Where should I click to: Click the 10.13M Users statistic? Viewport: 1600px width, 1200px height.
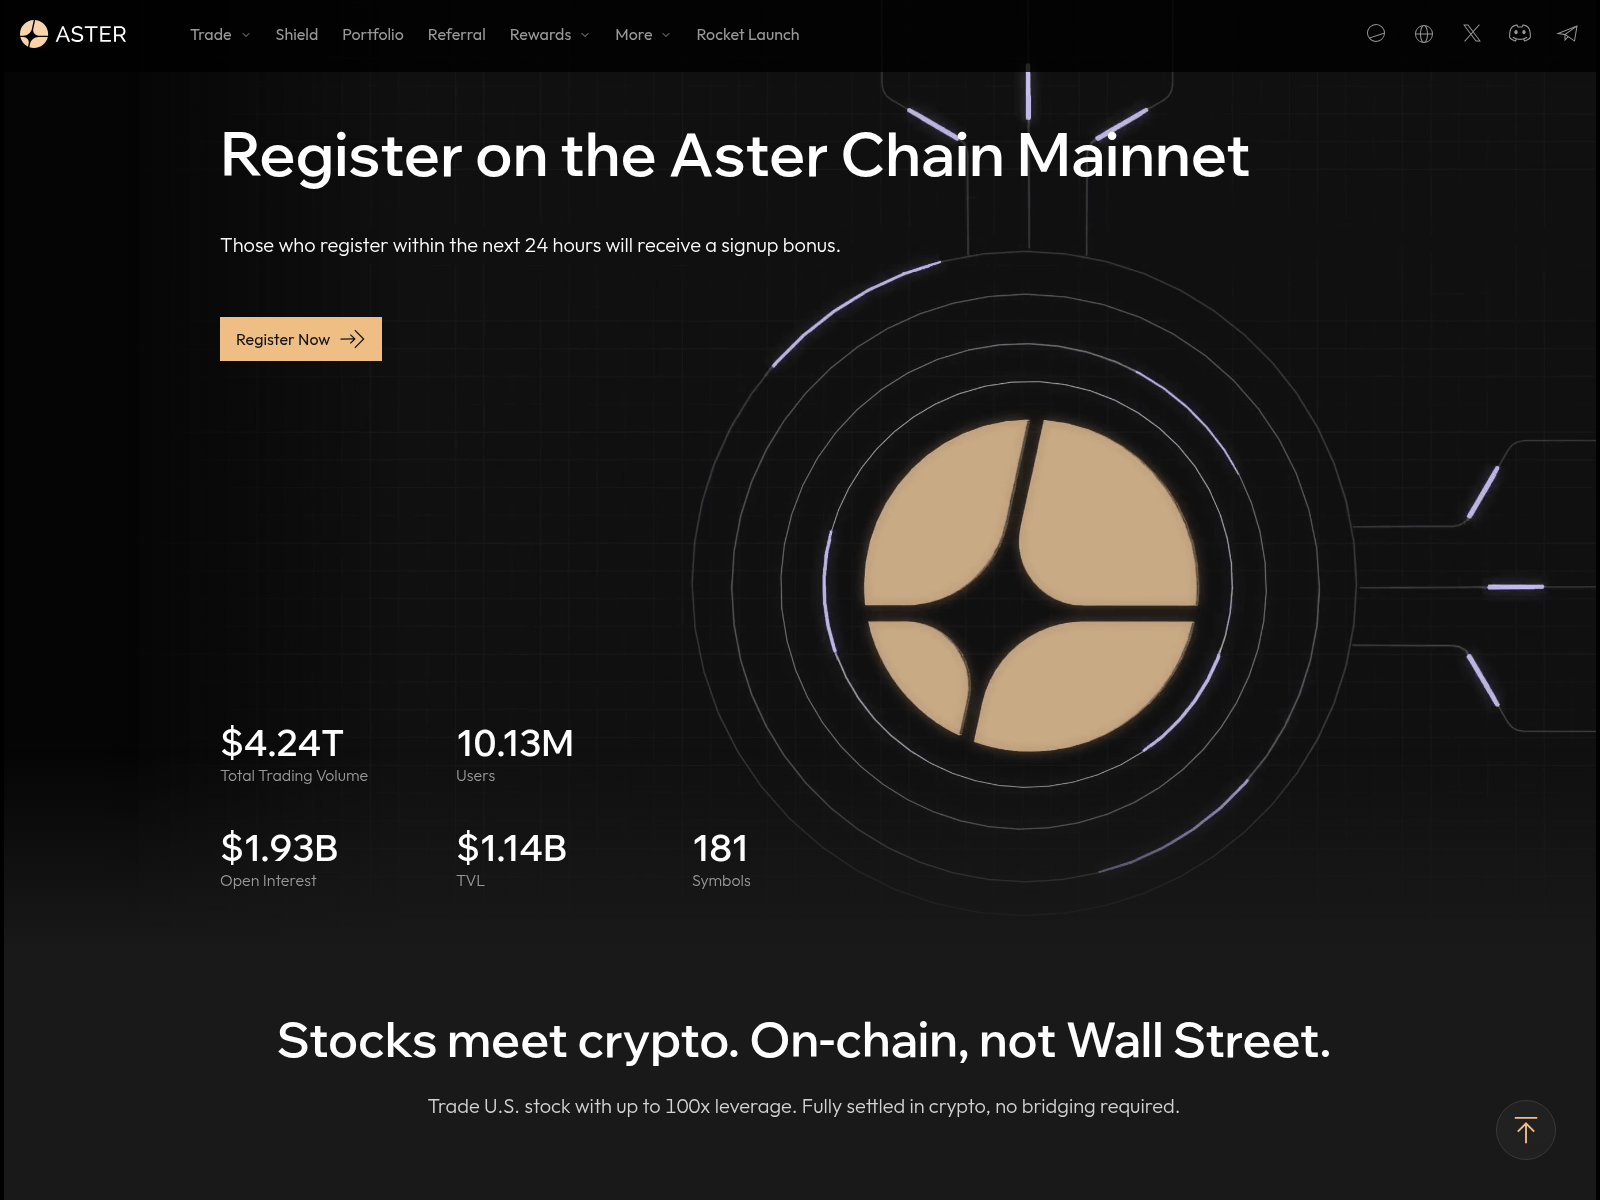click(x=514, y=753)
